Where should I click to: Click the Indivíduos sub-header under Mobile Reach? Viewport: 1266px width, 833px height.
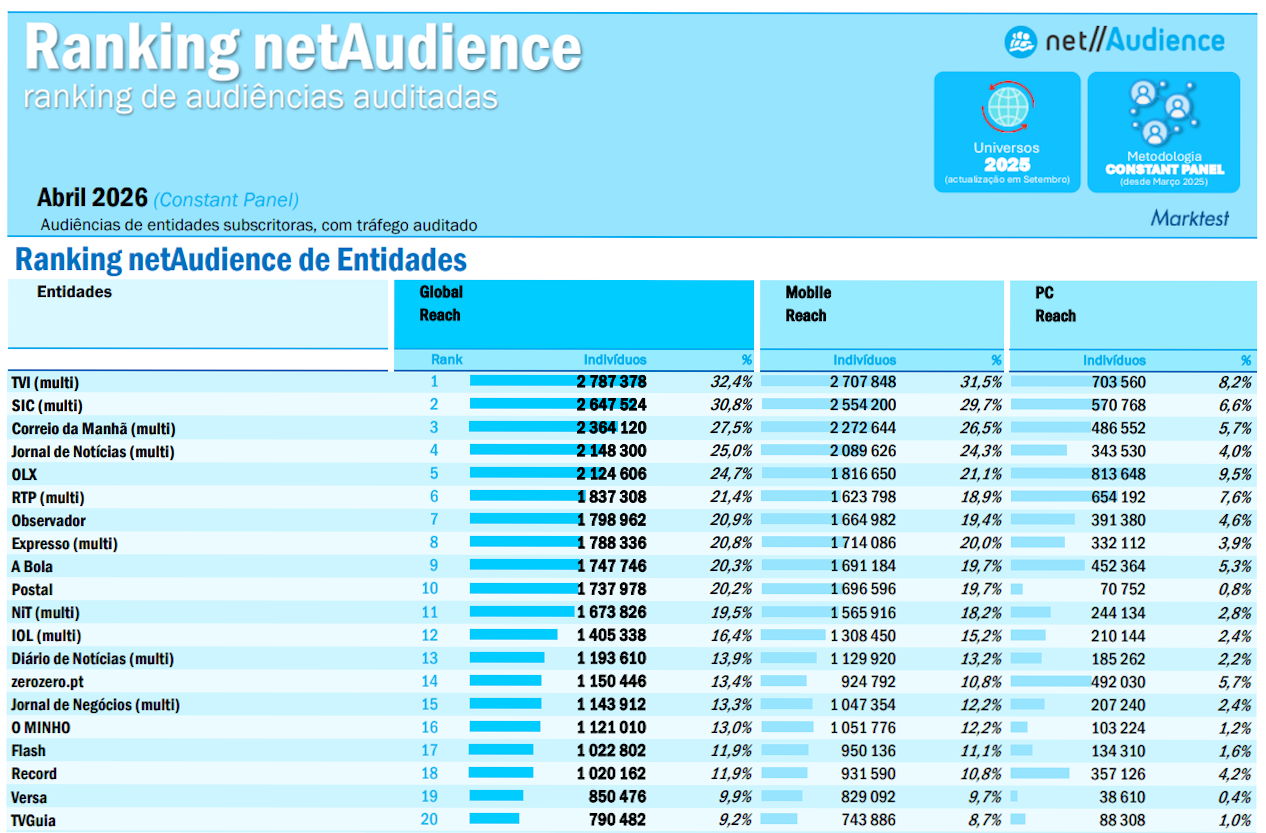865,360
